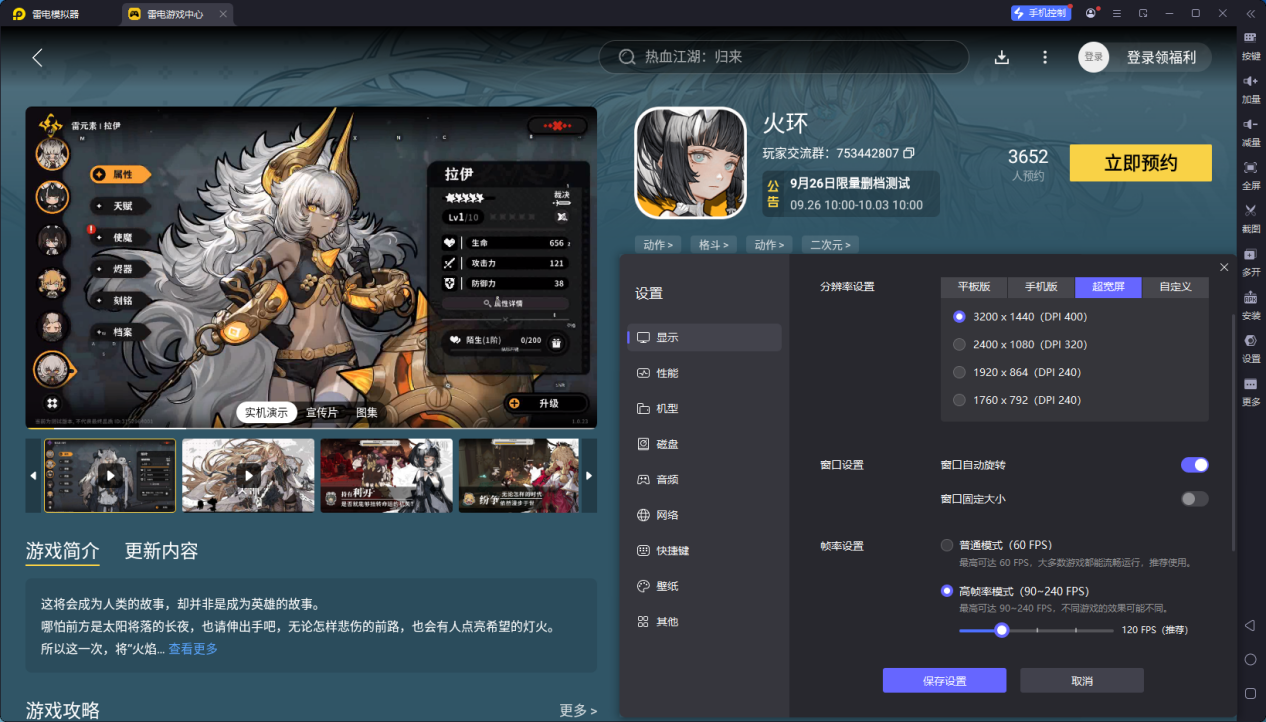Click the 火环 game avatar icon
The image size is (1266, 722).
[x=691, y=163]
